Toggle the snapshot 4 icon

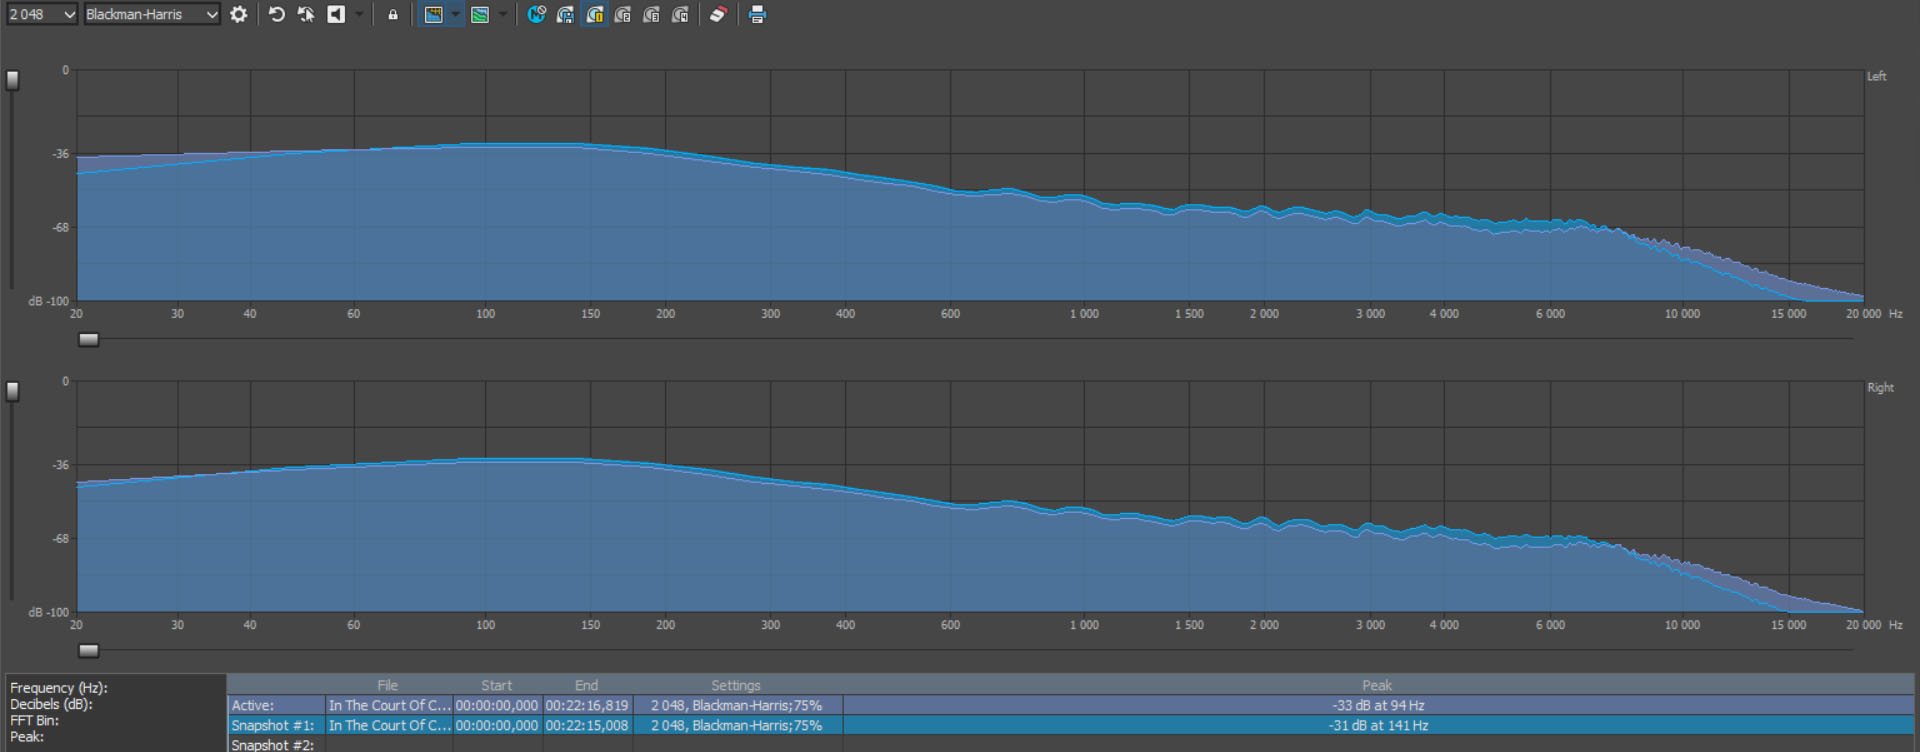click(680, 14)
